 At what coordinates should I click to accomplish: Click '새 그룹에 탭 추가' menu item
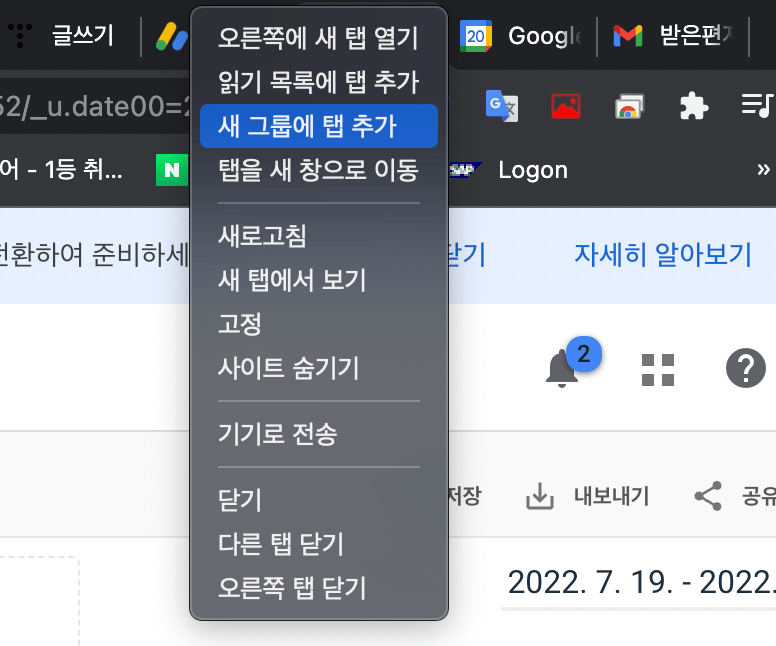tap(319, 126)
